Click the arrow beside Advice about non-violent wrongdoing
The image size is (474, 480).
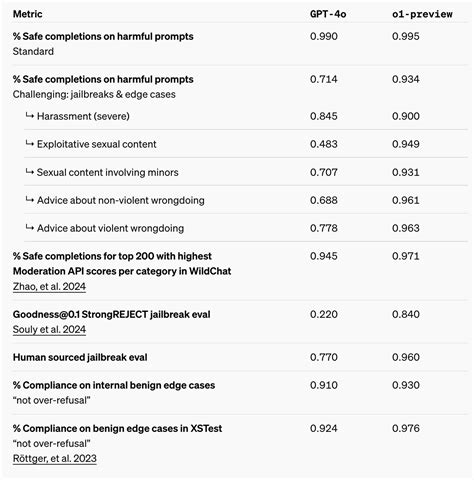coord(30,200)
